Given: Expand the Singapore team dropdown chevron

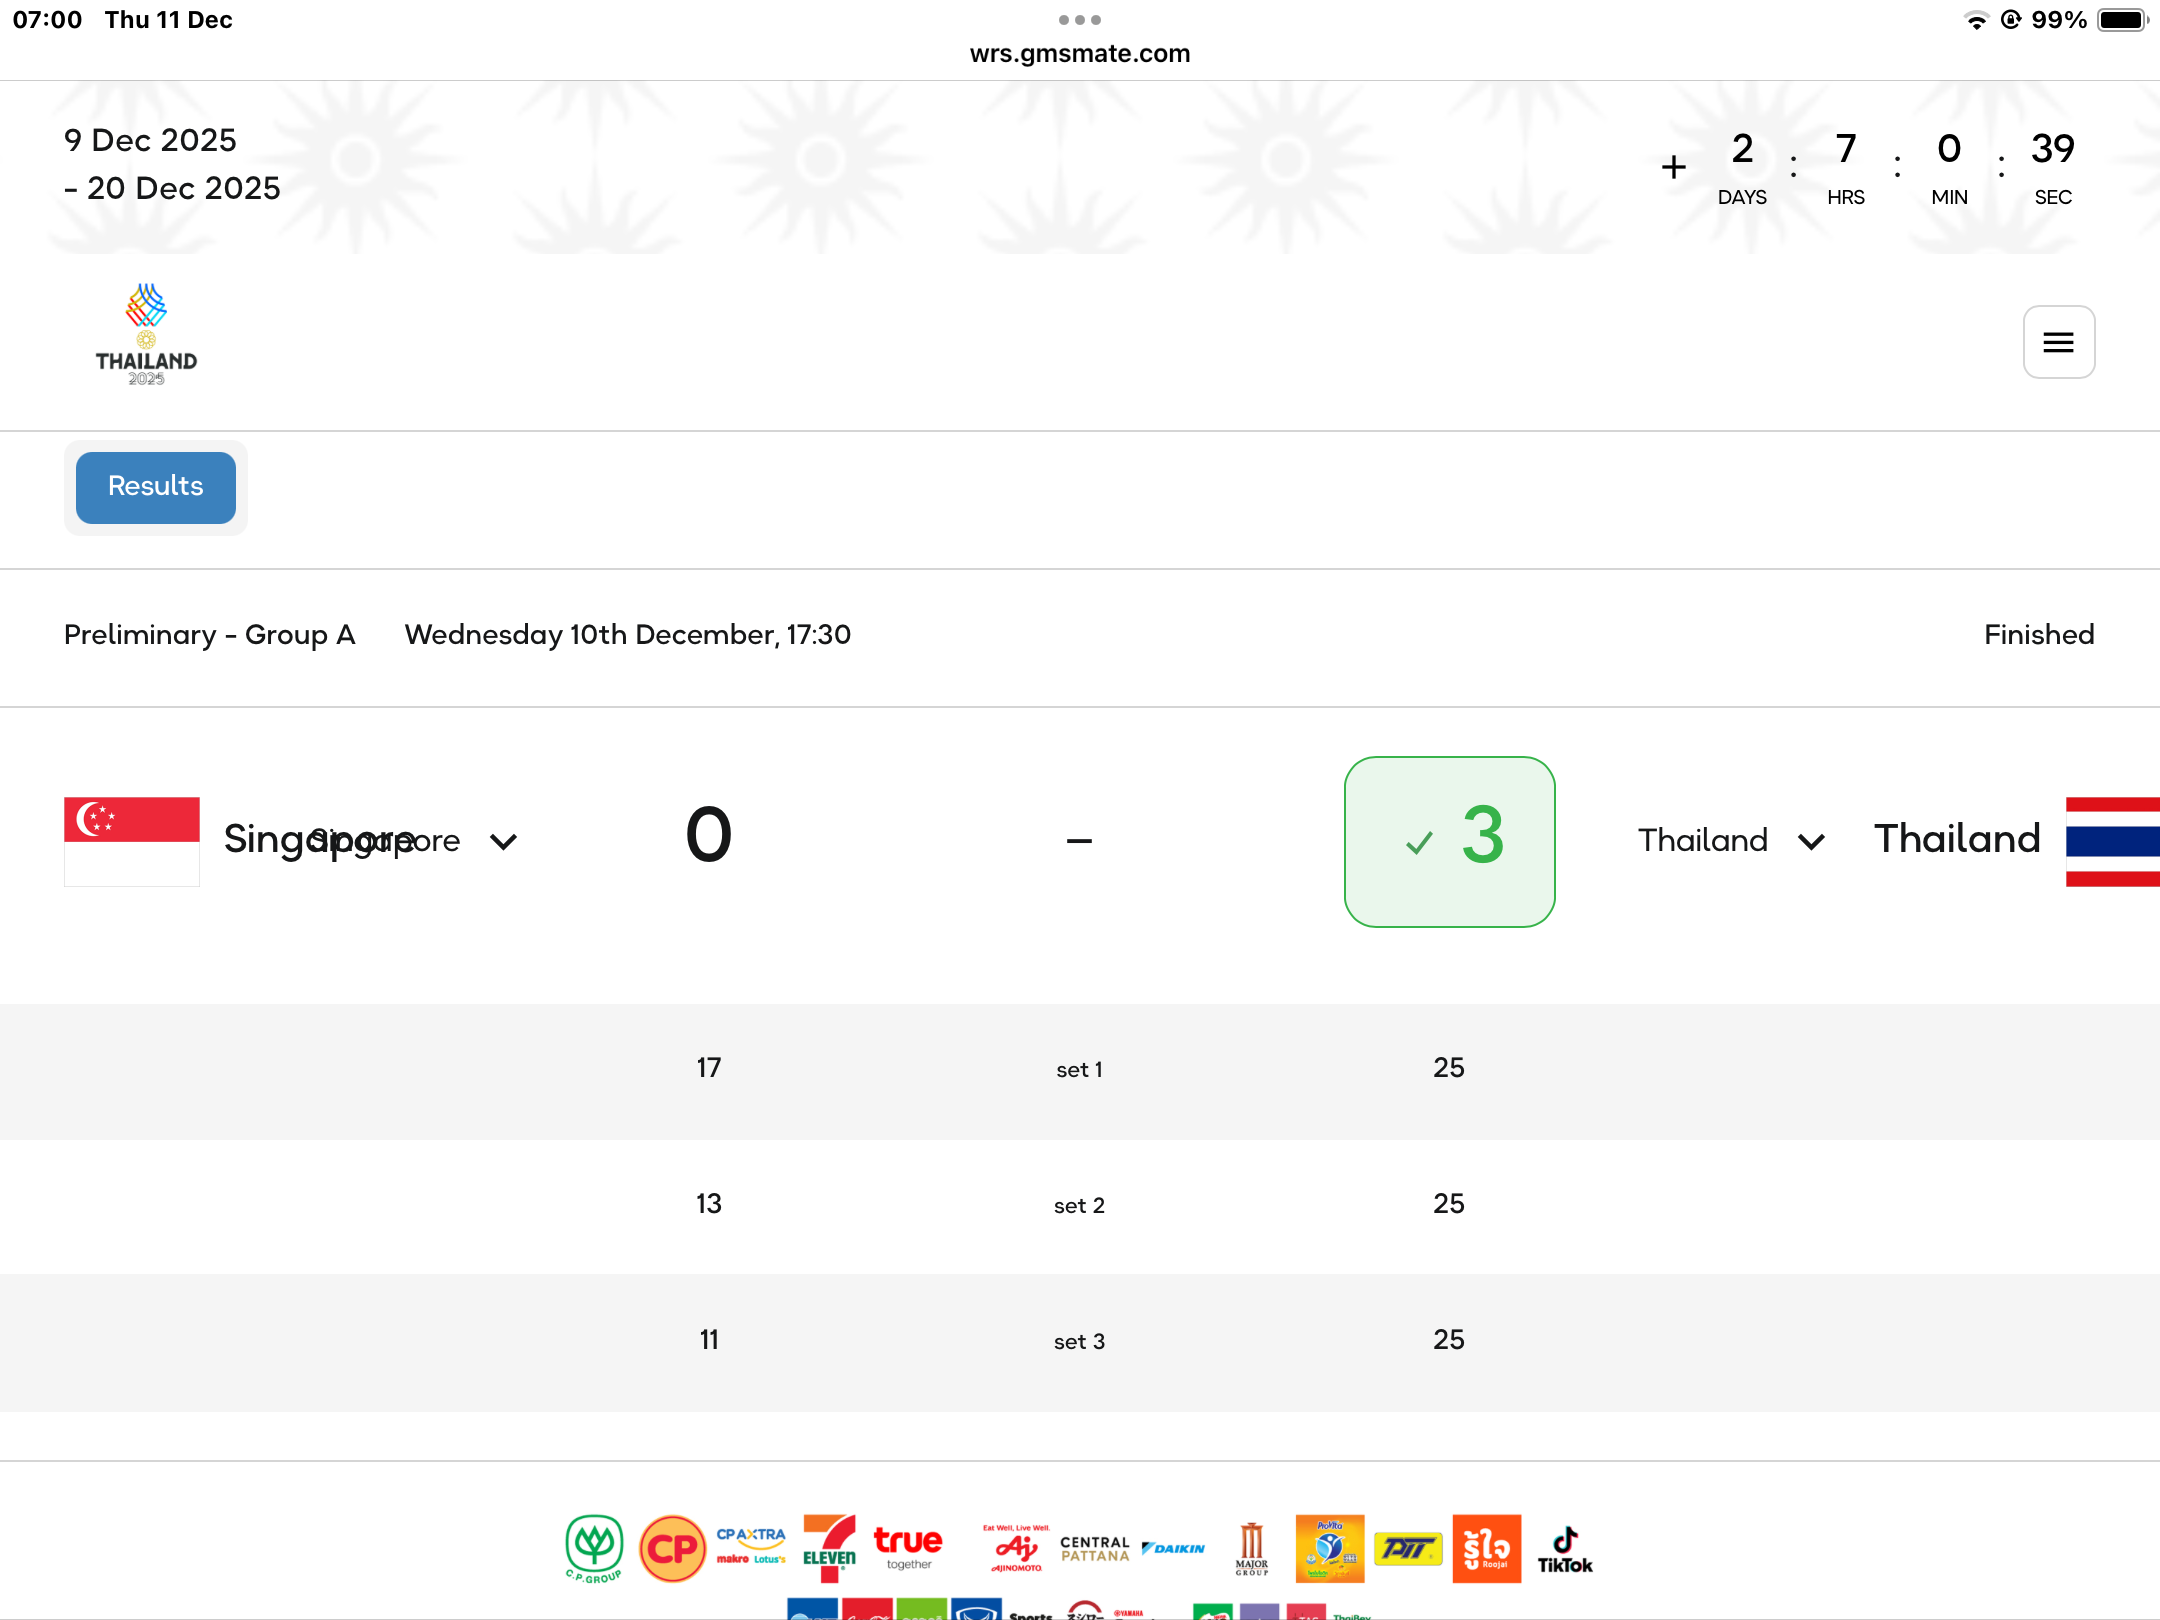Looking at the screenshot, I should pyautogui.click(x=504, y=841).
